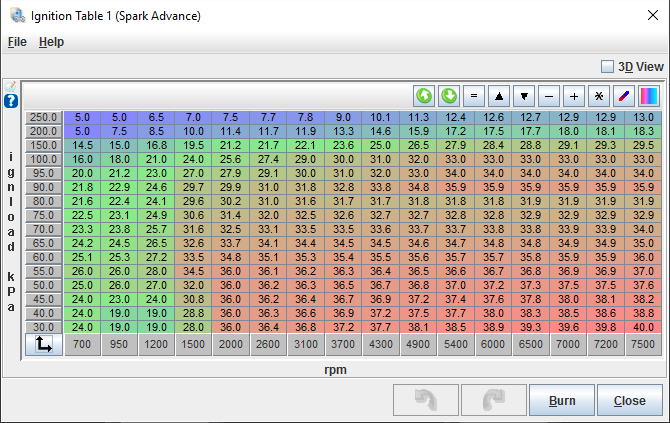Click the note pencil icon above help
The image size is (670, 423).
pyautogui.click(x=11, y=86)
